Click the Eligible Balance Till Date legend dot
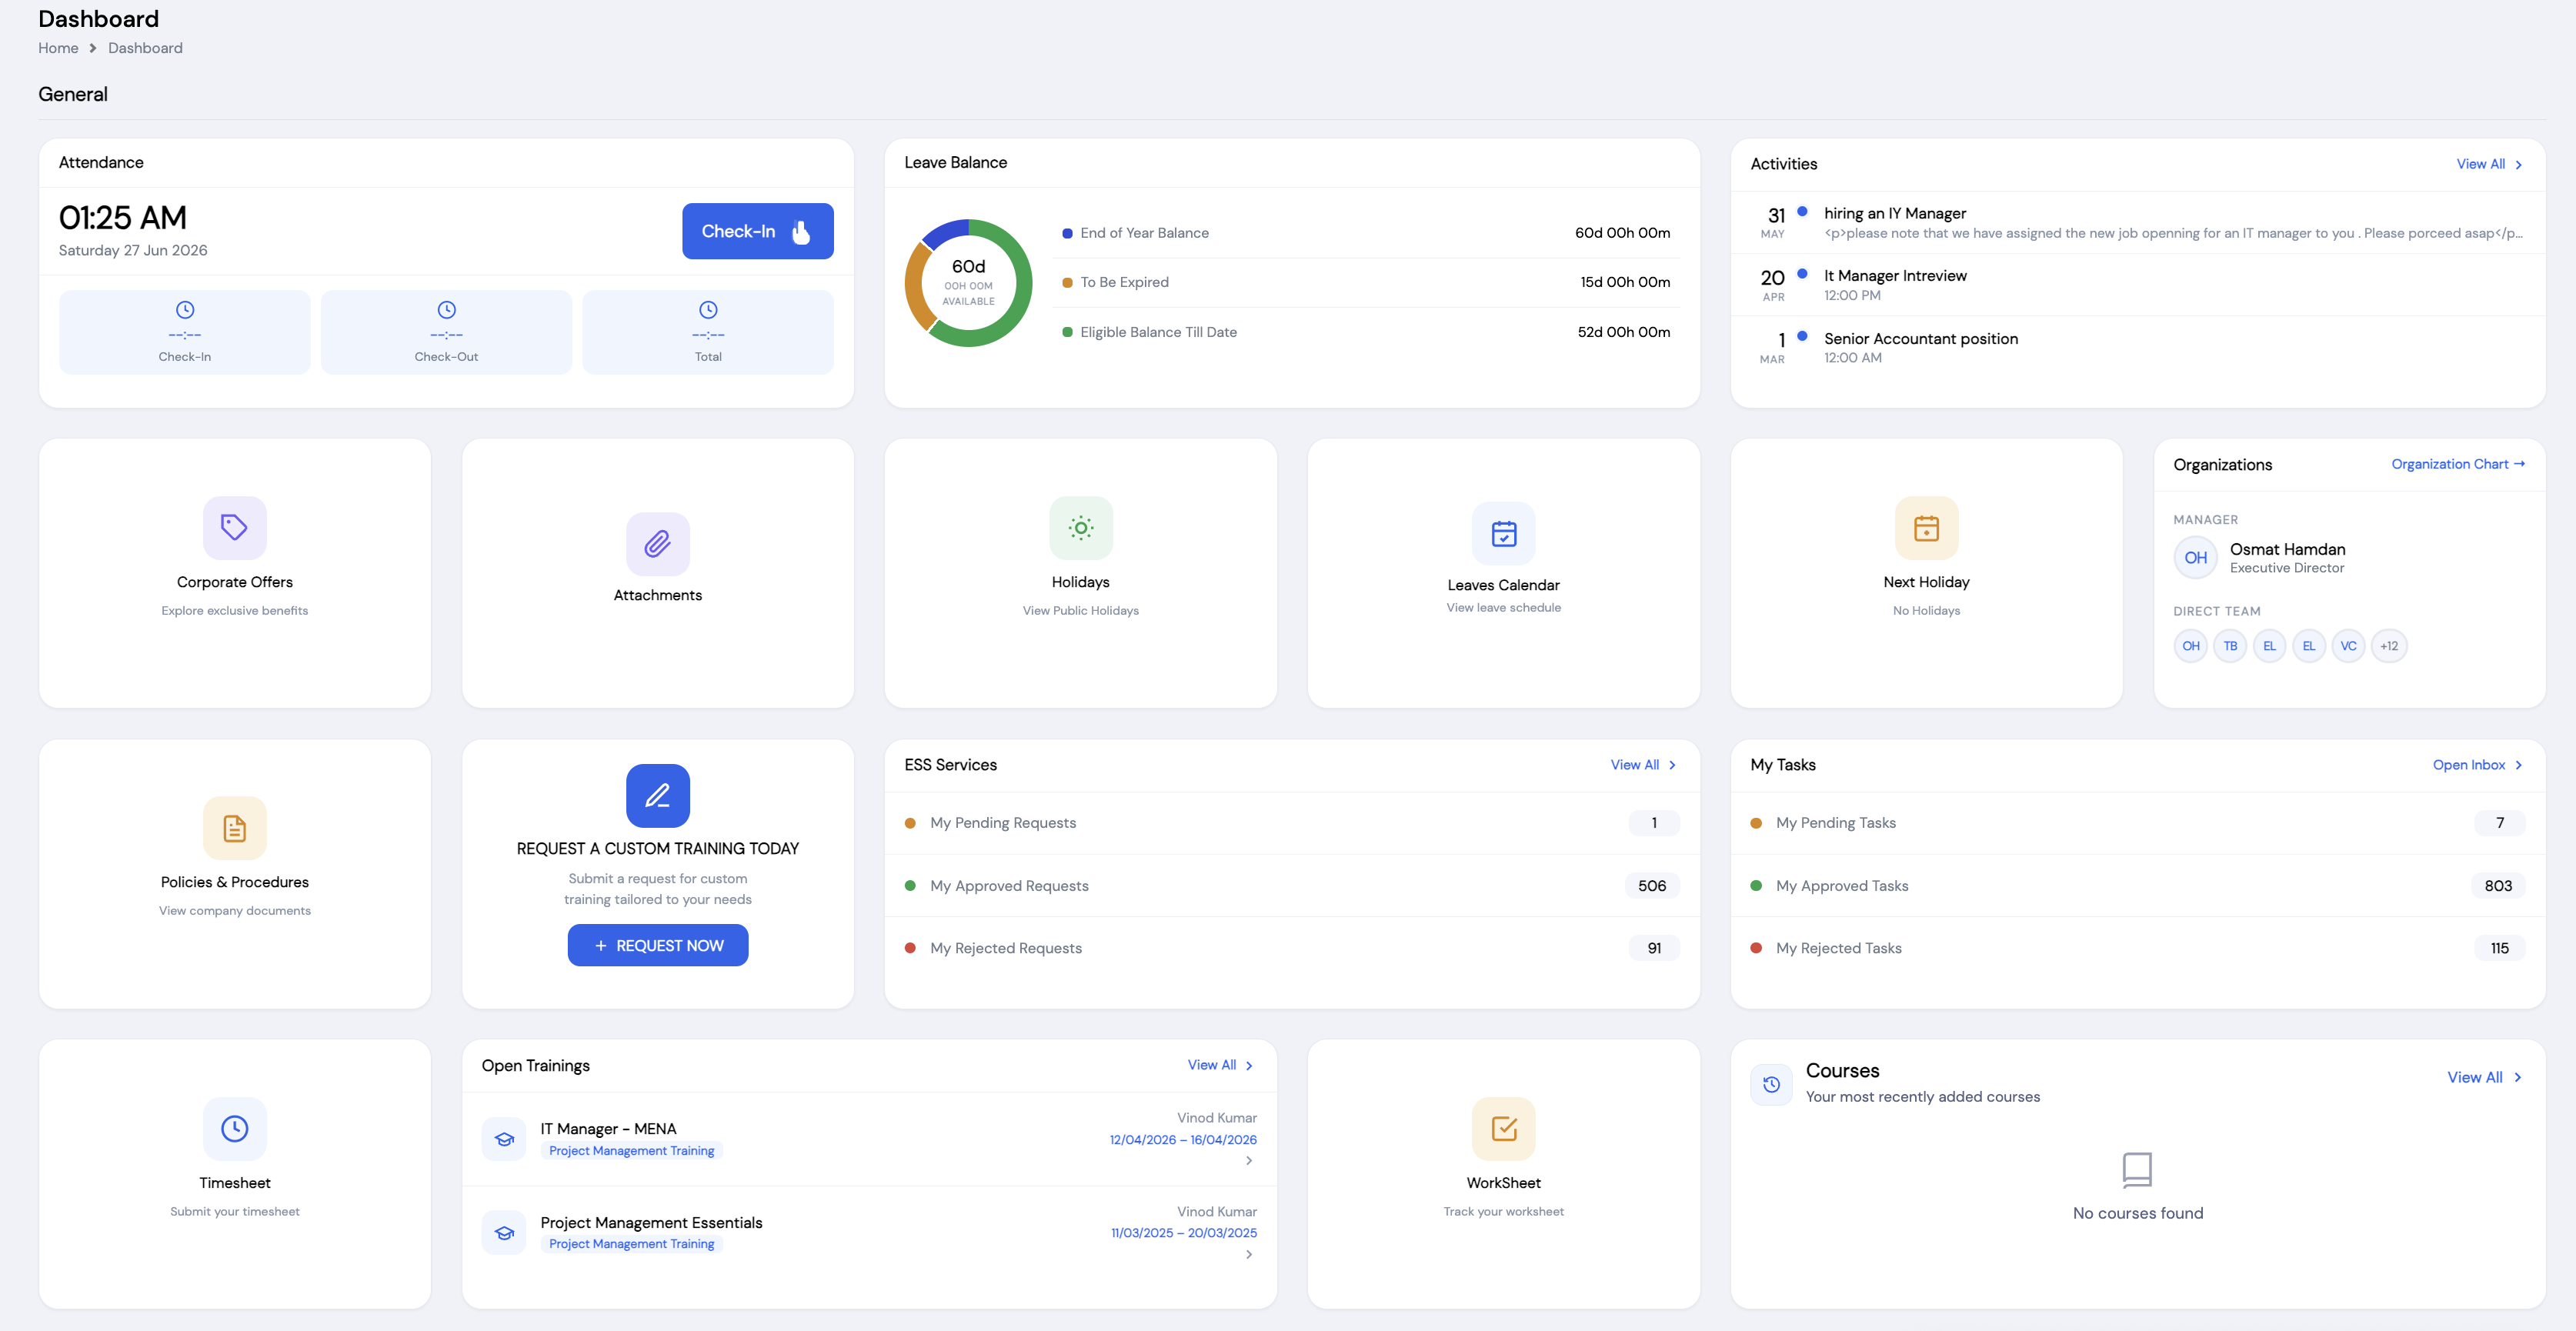This screenshot has height=1331, width=2576. point(1067,332)
